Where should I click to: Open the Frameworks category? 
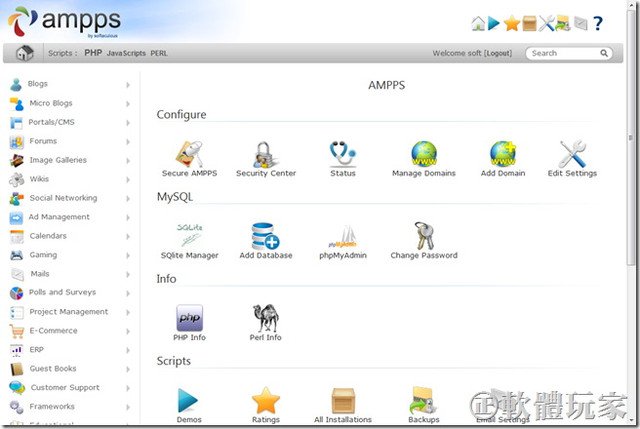[52, 406]
